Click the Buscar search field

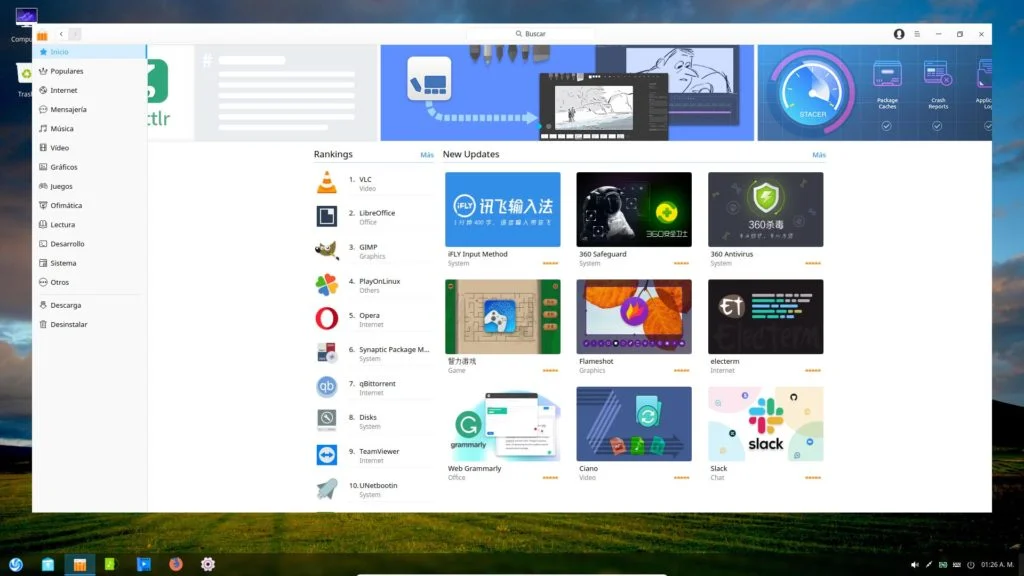pos(530,34)
